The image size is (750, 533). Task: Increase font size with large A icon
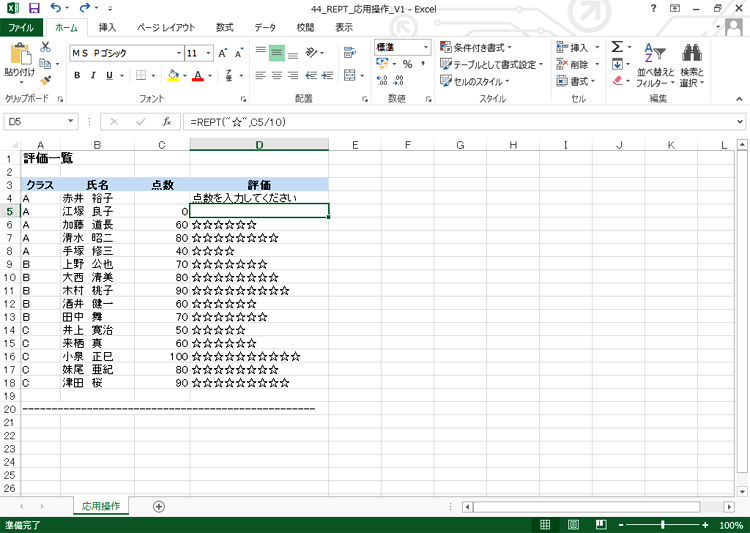[222, 53]
